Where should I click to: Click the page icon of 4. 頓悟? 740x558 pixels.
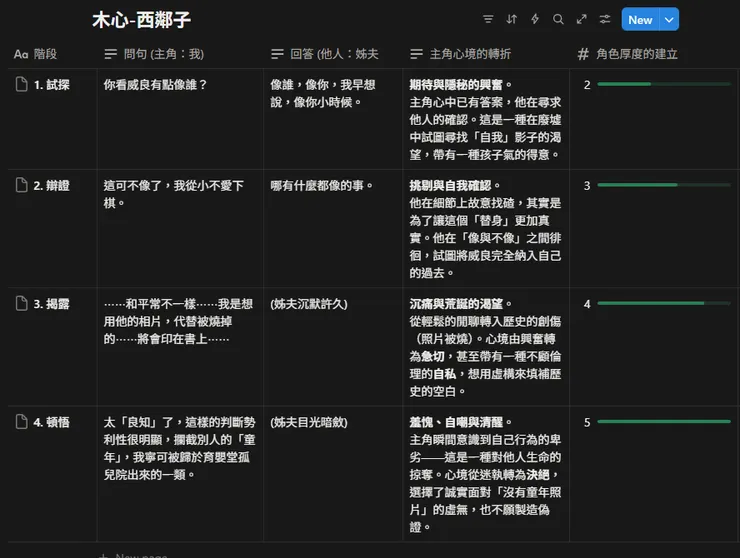(x=21, y=422)
